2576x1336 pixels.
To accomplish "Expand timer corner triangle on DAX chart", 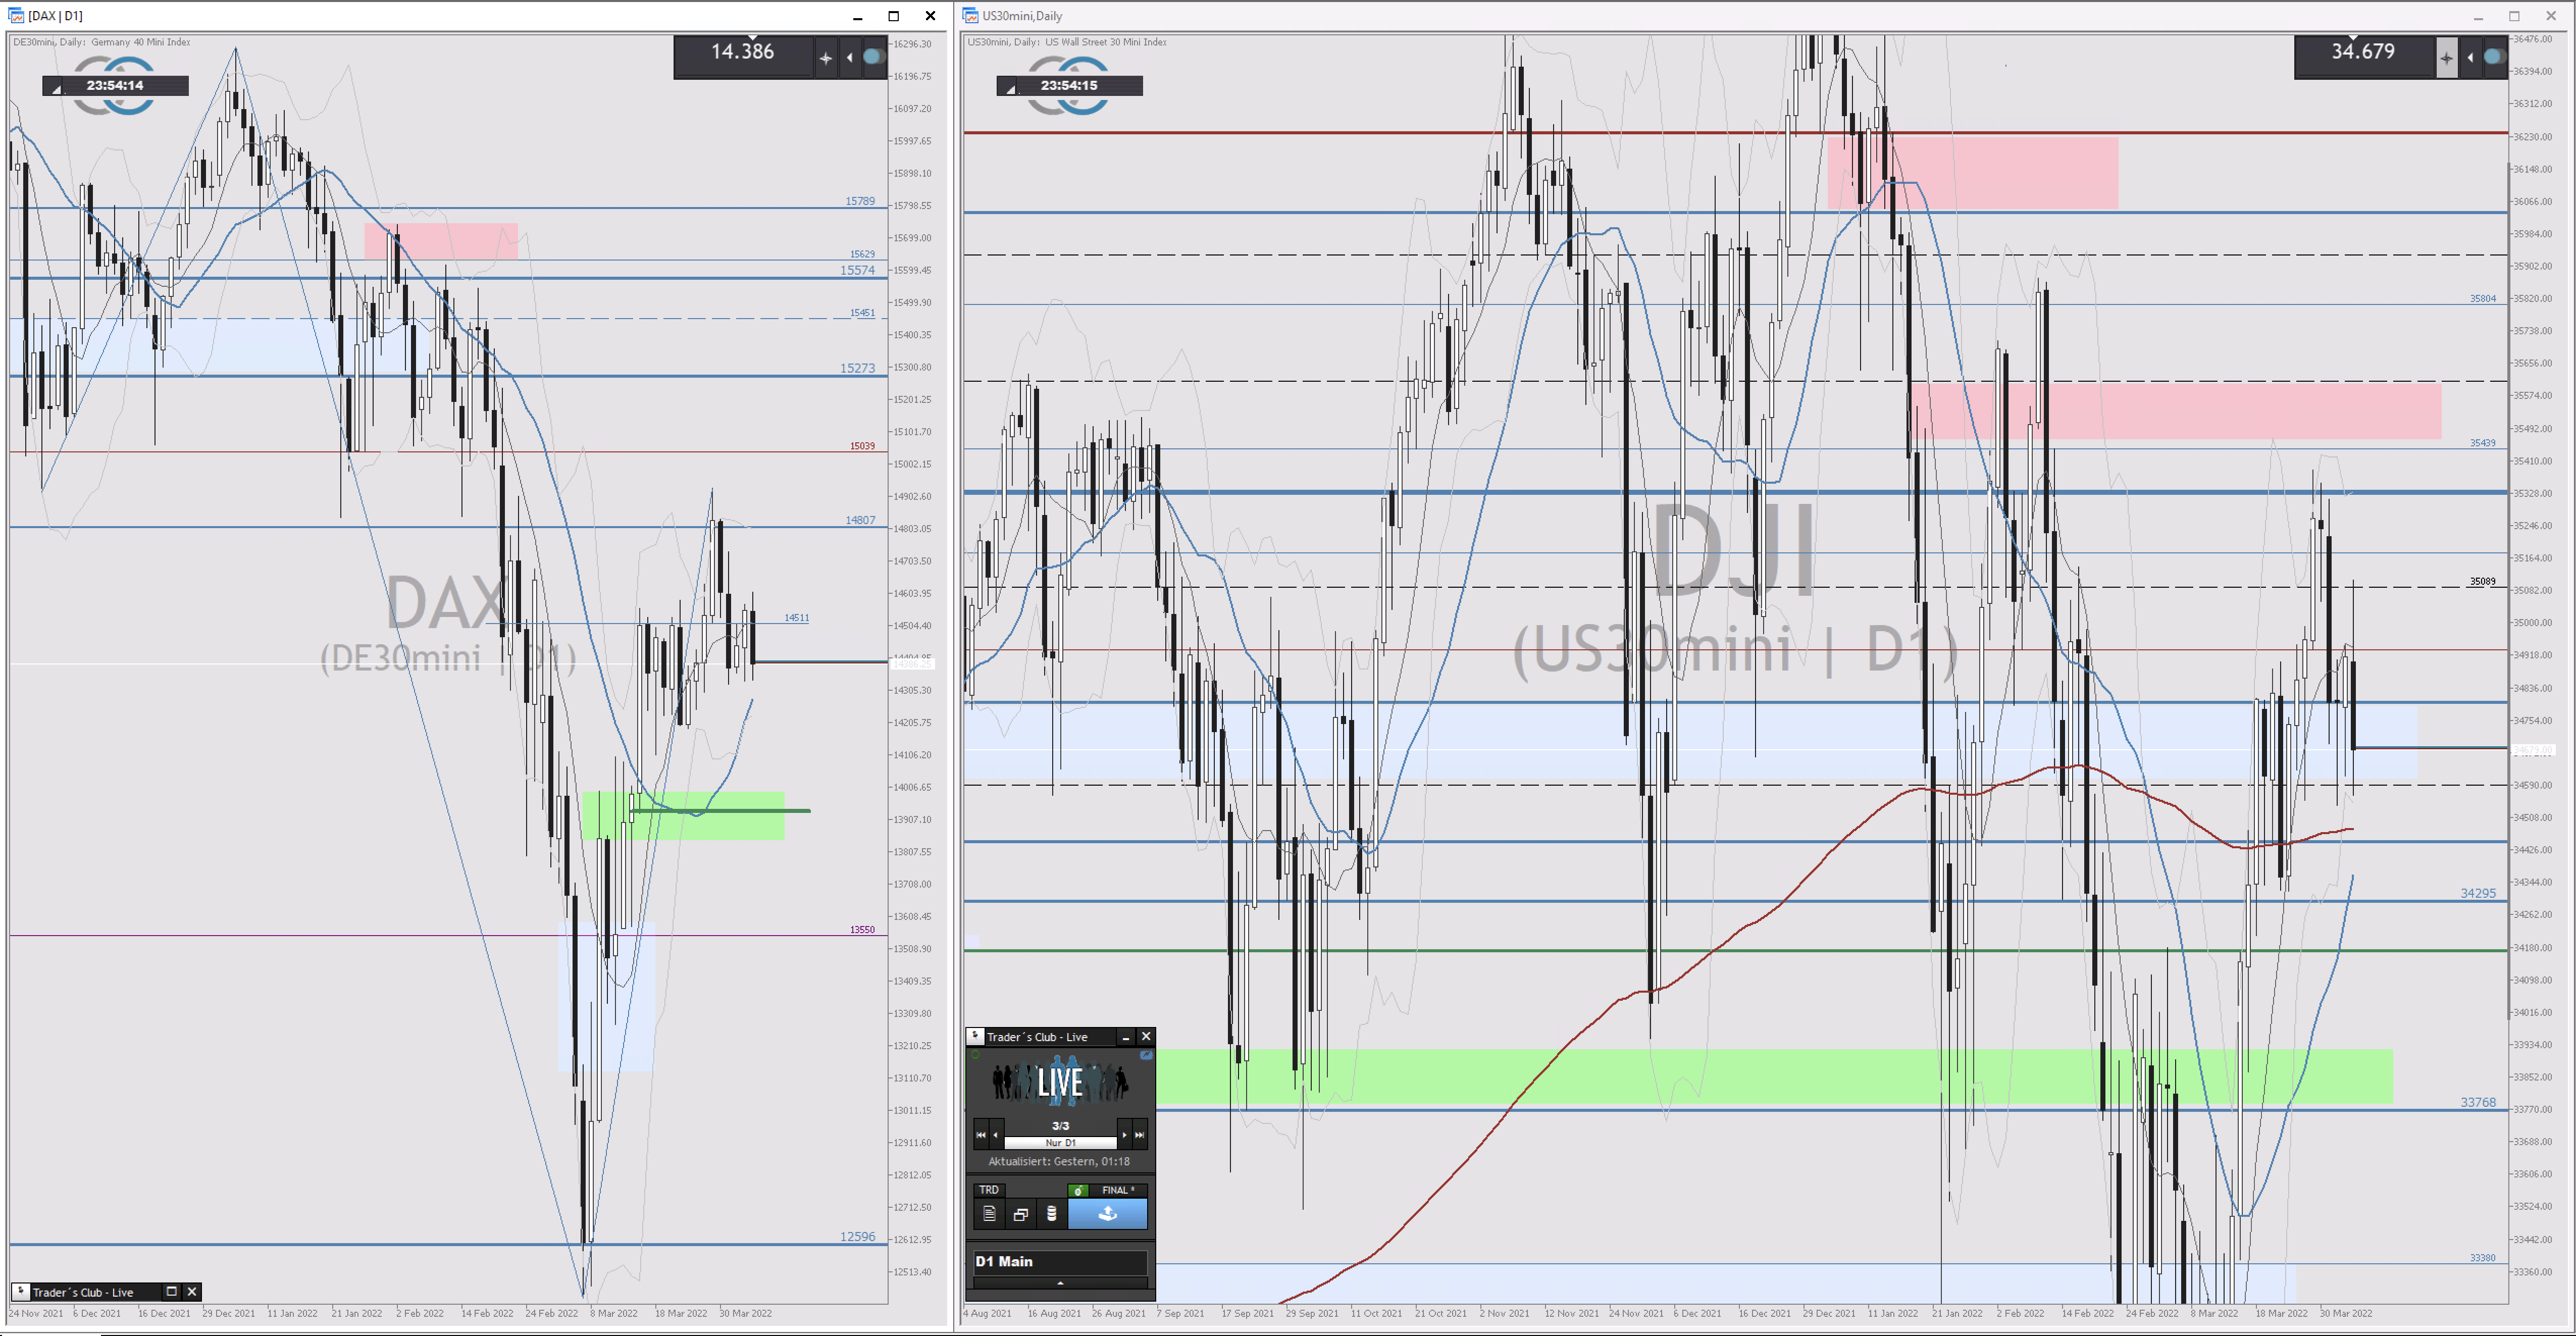I will [x=56, y=90].
